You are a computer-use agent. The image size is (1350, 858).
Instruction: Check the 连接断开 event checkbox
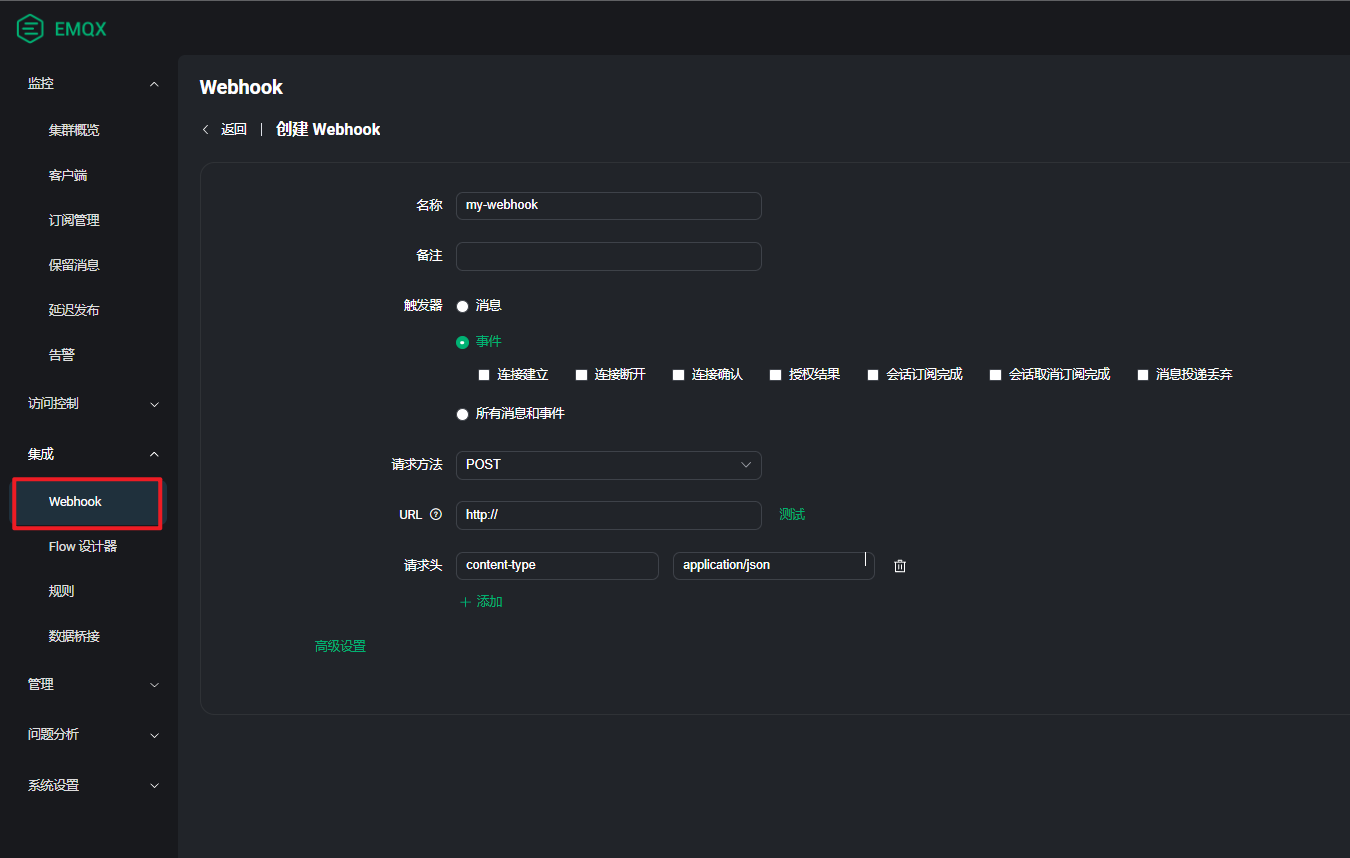(581, 375)
